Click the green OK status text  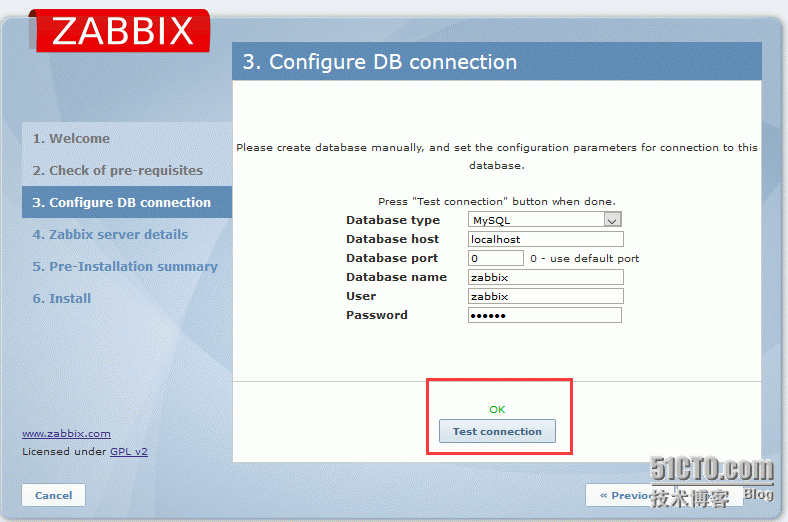click(x=497, y=409)
